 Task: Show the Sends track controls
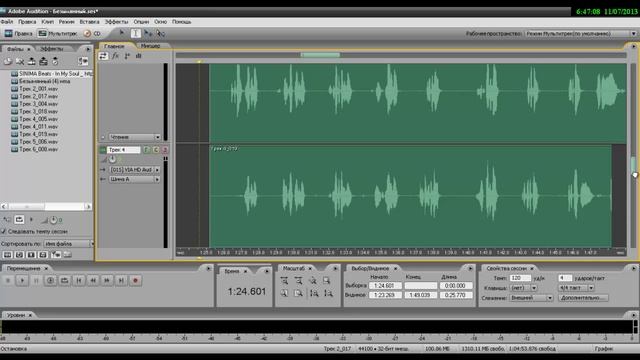(x=127, y=56)
